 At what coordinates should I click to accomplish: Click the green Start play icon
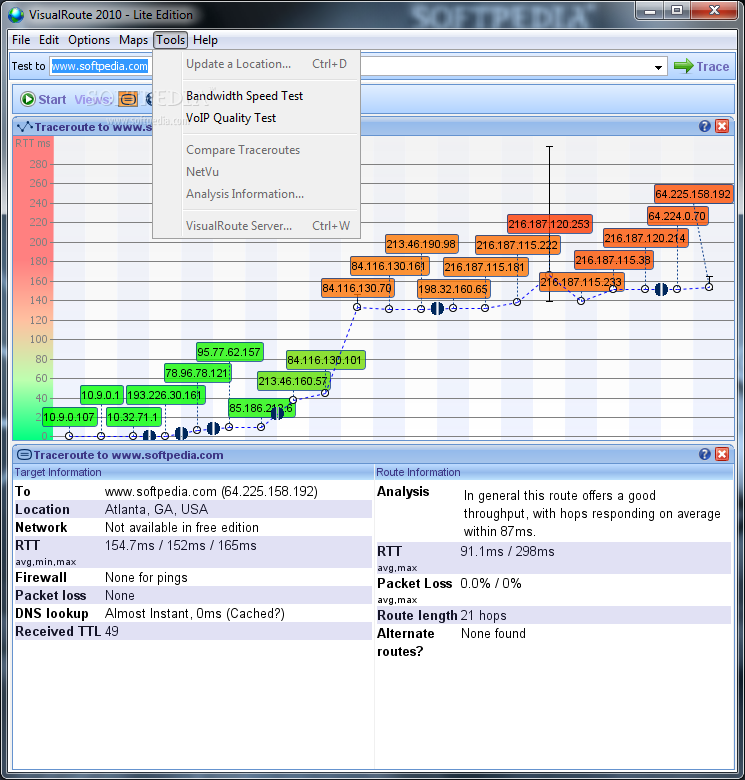click(28, 99)
